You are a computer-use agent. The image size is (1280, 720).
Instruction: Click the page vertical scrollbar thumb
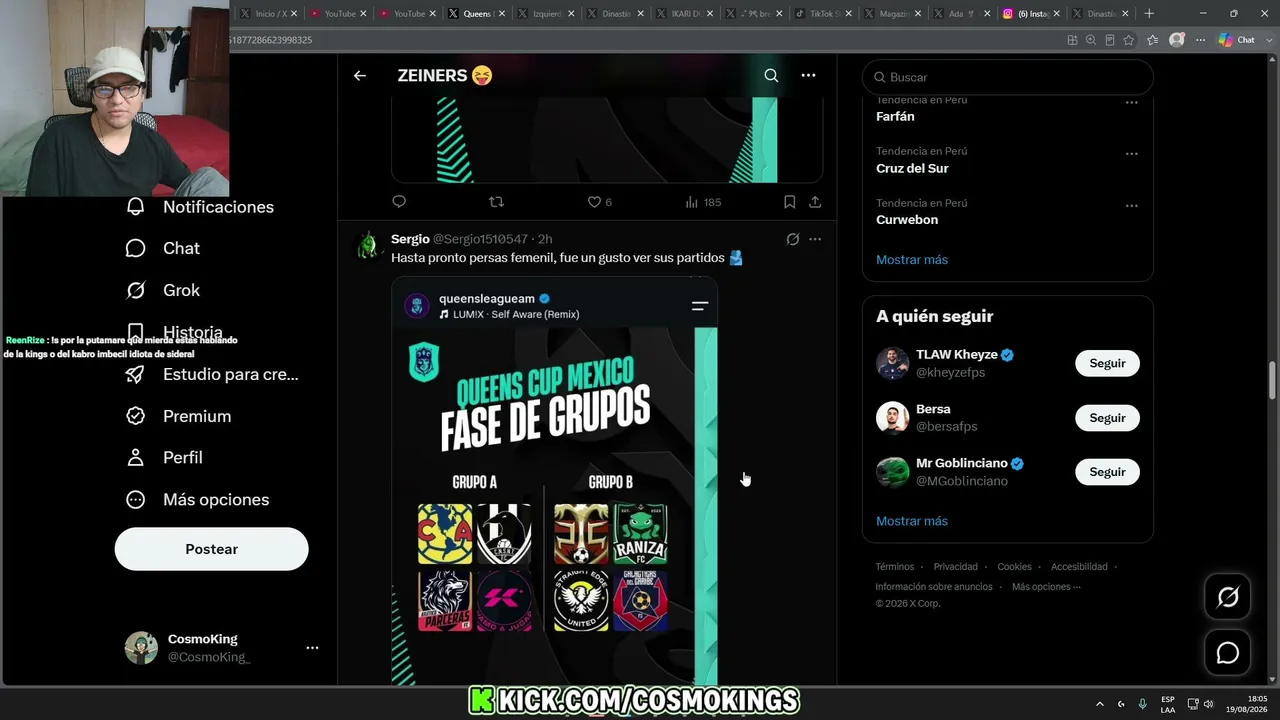coord(1273,380)
